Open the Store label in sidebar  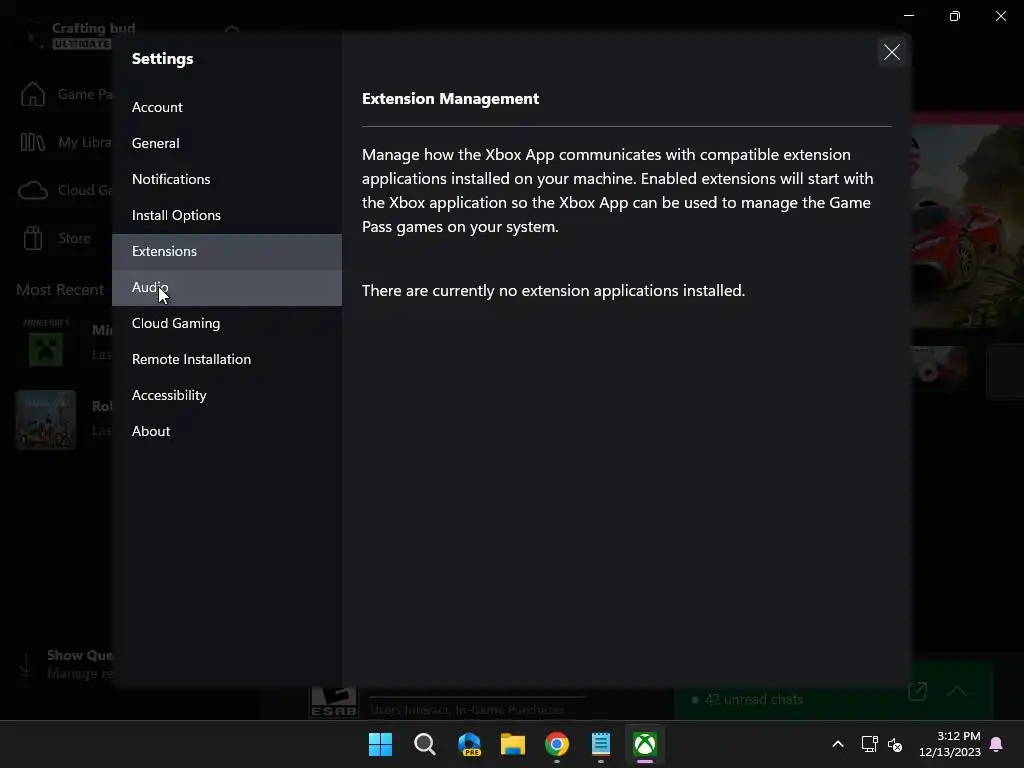tap(74, 238)
